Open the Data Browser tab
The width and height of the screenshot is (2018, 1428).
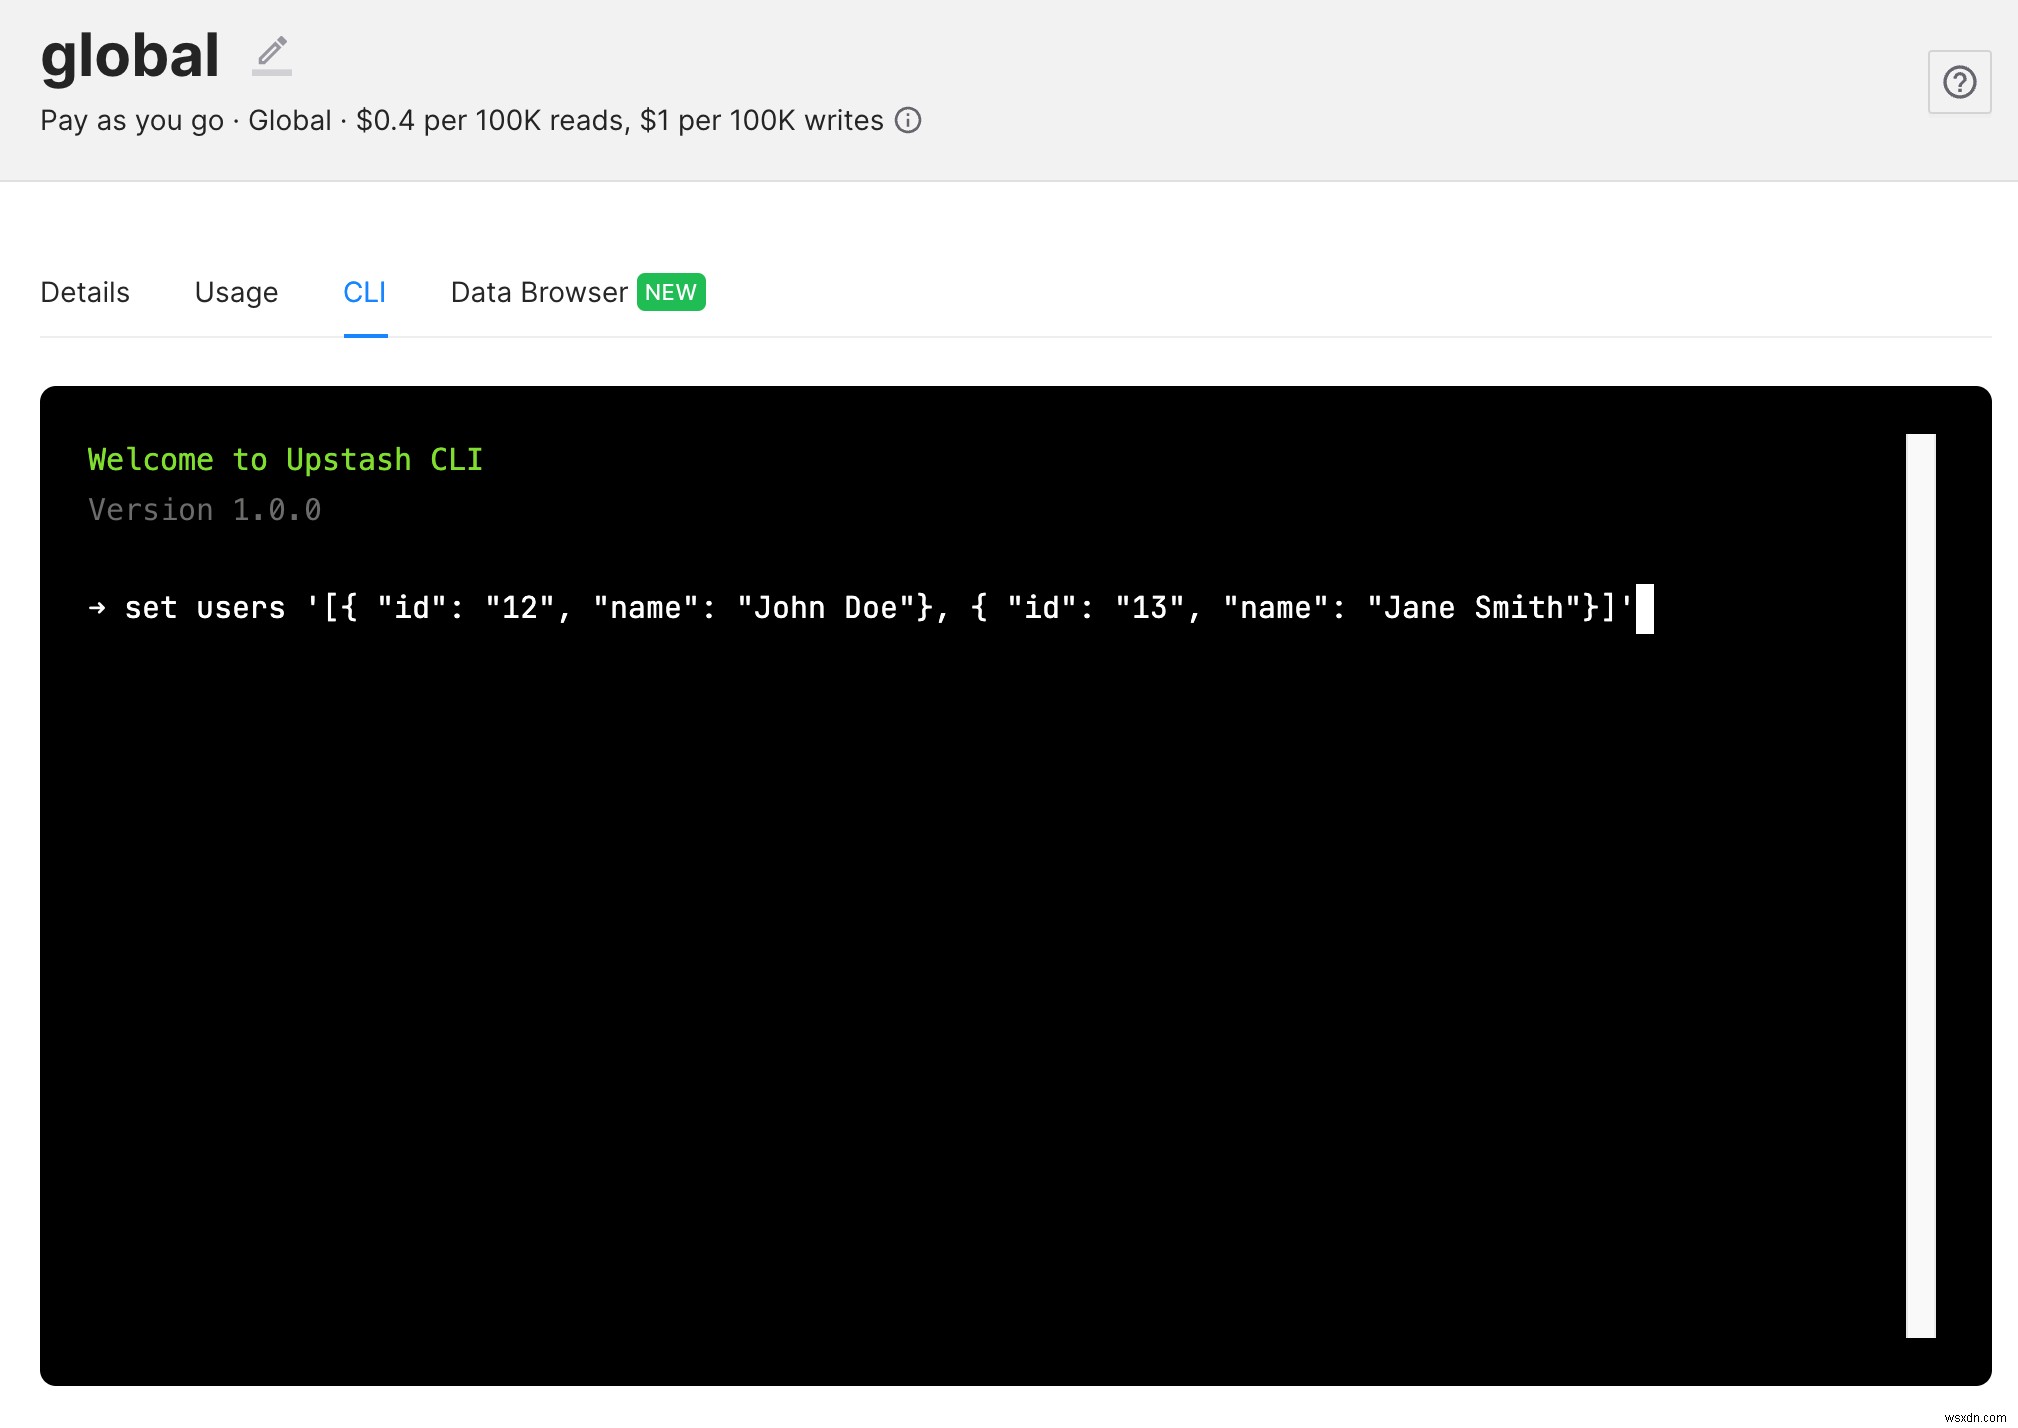pyautogui.click(x=539, y=292)
